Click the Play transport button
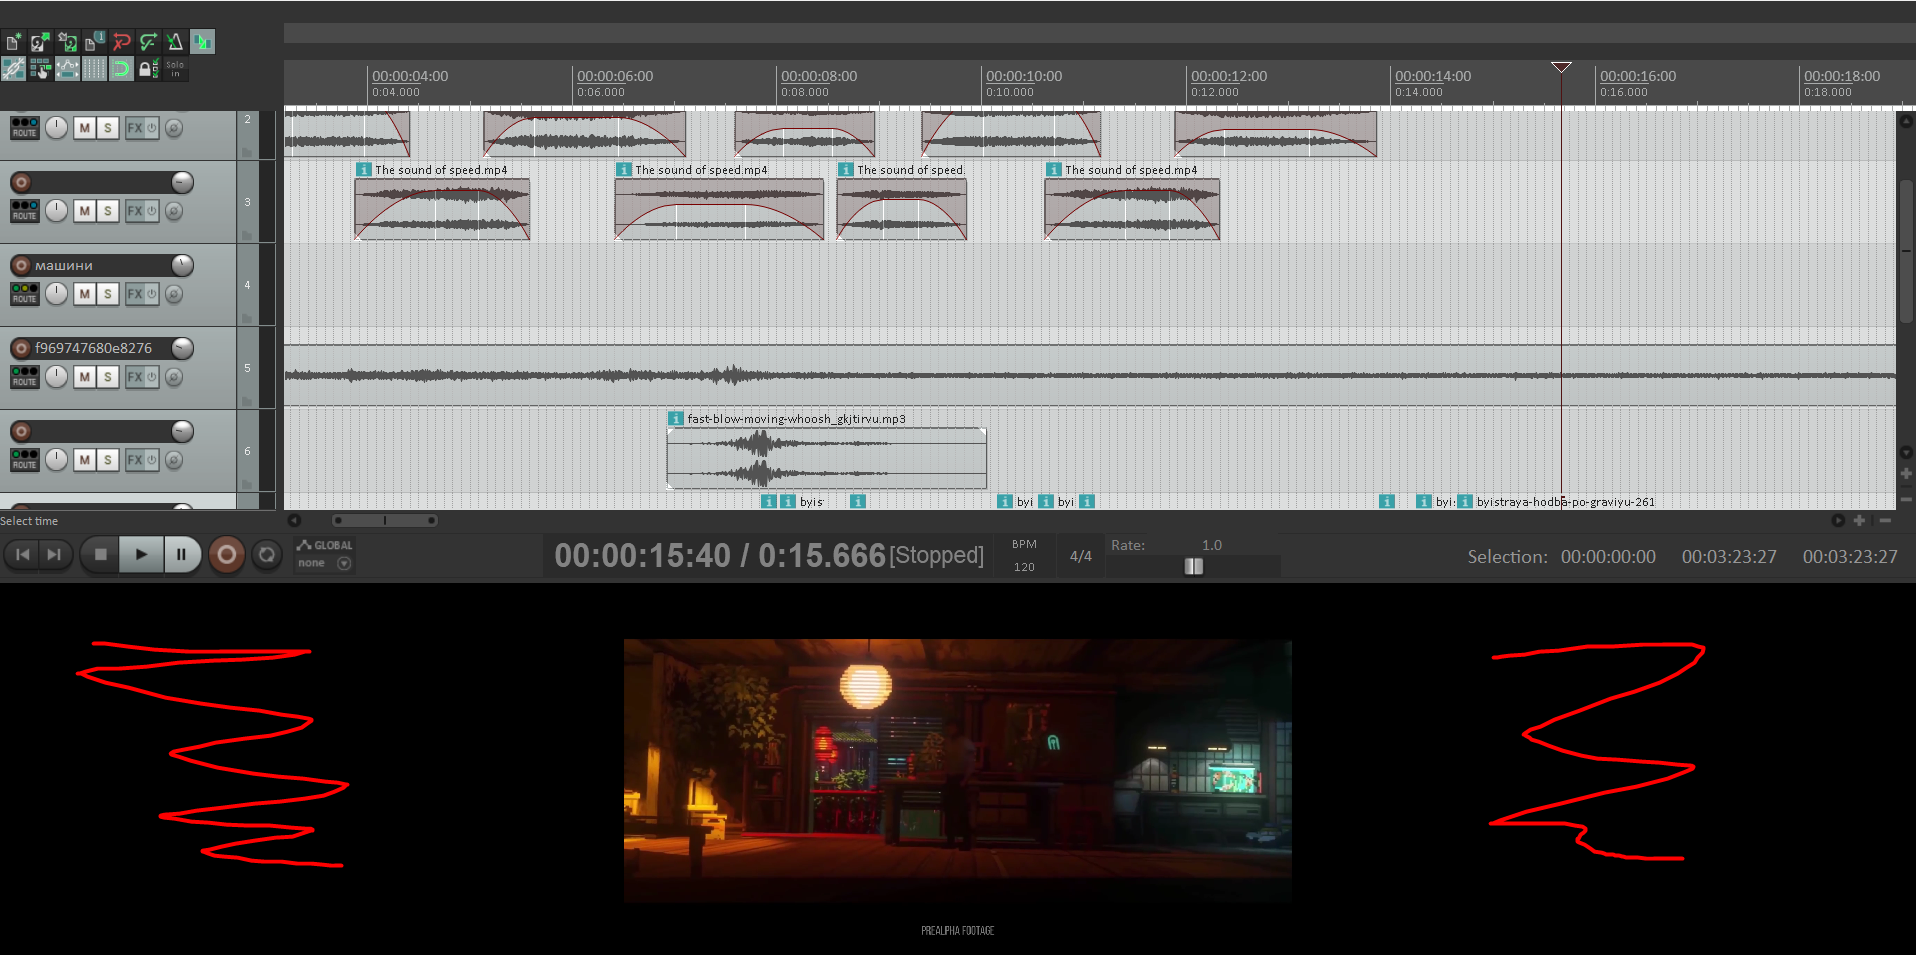 [x=141, y=554]
